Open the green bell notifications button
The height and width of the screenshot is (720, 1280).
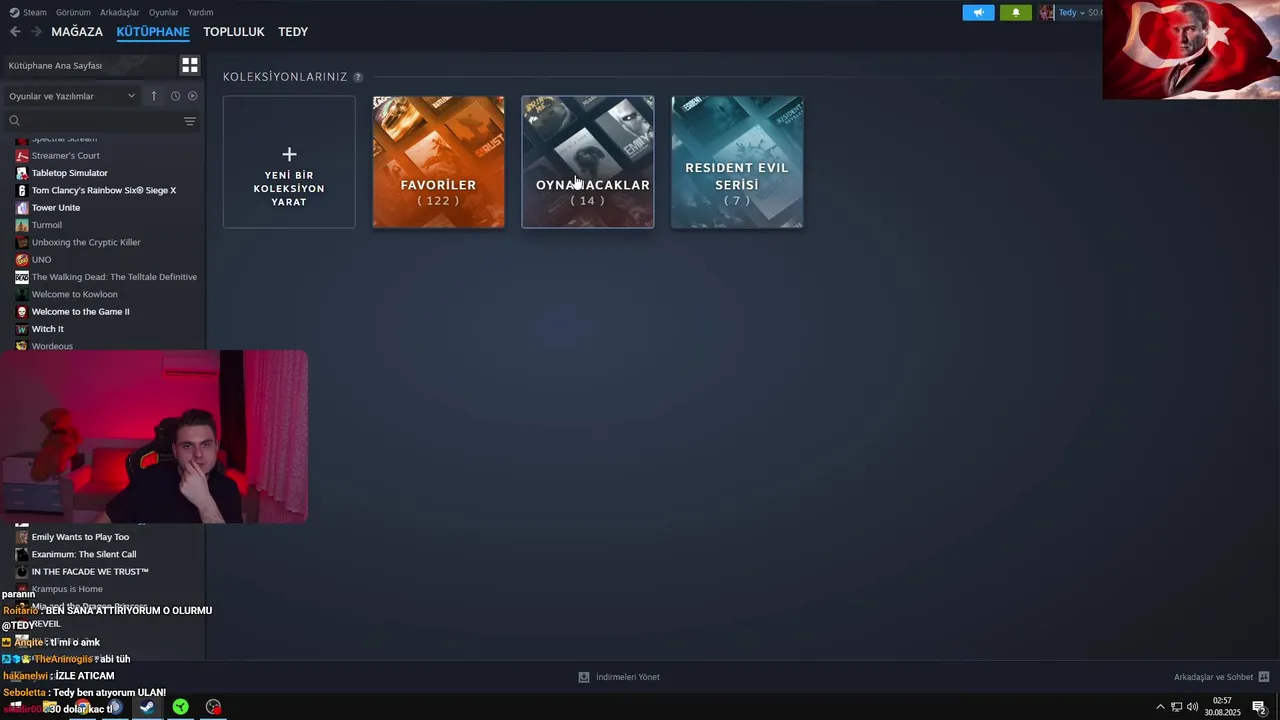[1016, 12]
